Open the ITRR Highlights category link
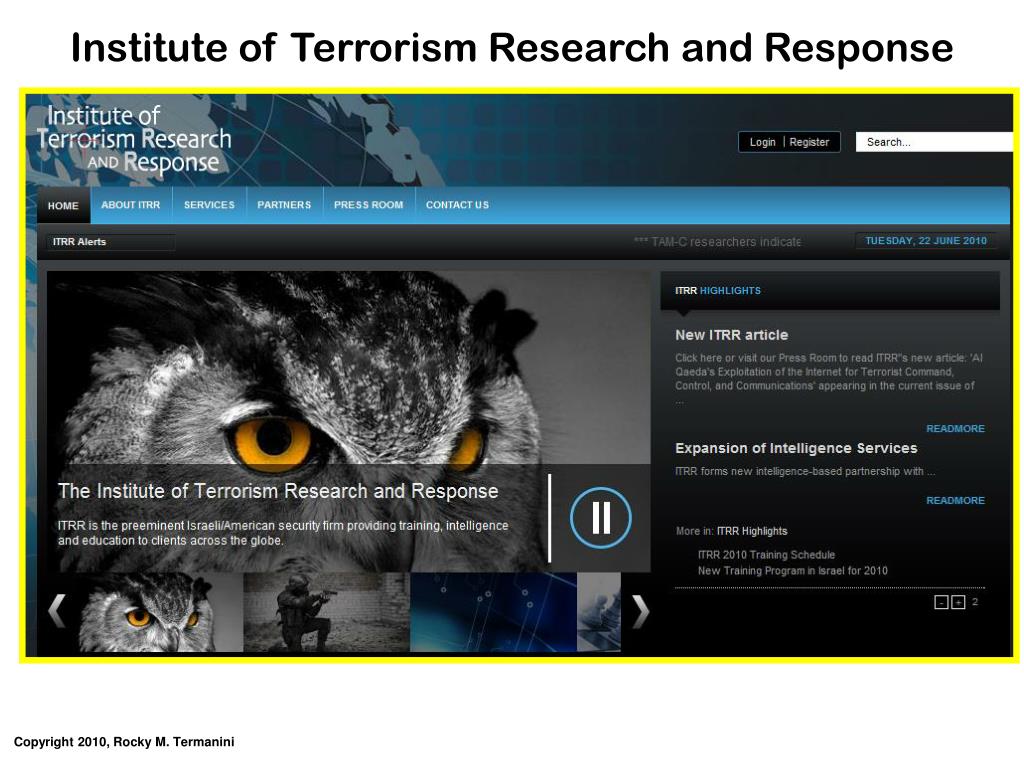The width and height of the screenshot is (1024, 768). click(x=752, y=531)
